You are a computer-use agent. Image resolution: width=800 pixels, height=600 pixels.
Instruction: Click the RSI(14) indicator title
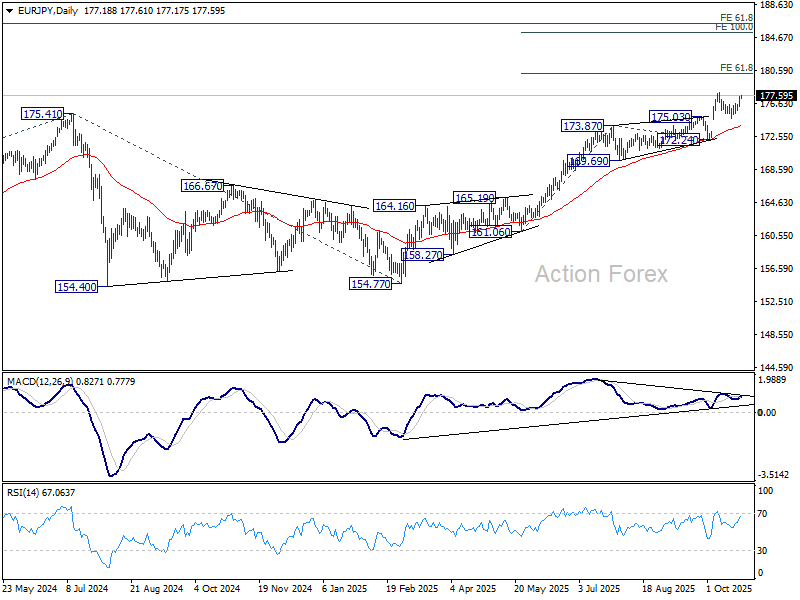tap(24, 492)
